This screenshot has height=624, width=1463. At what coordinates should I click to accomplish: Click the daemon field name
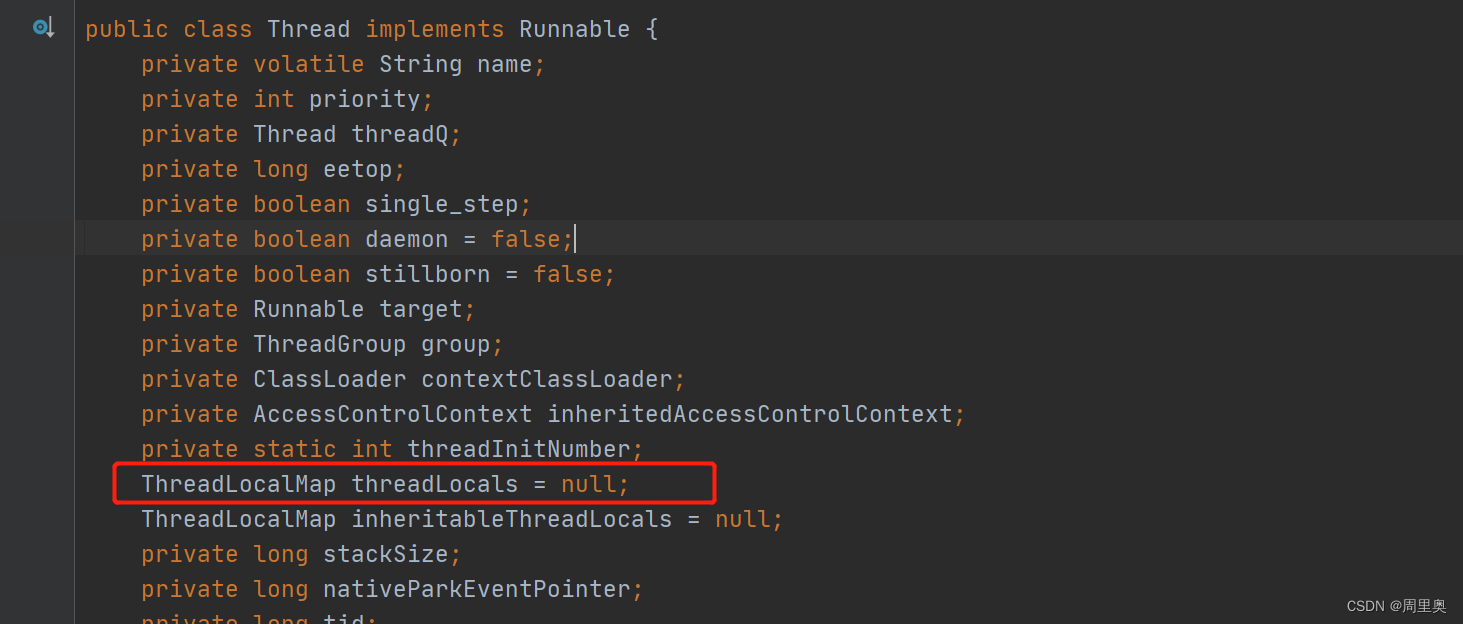406,239
